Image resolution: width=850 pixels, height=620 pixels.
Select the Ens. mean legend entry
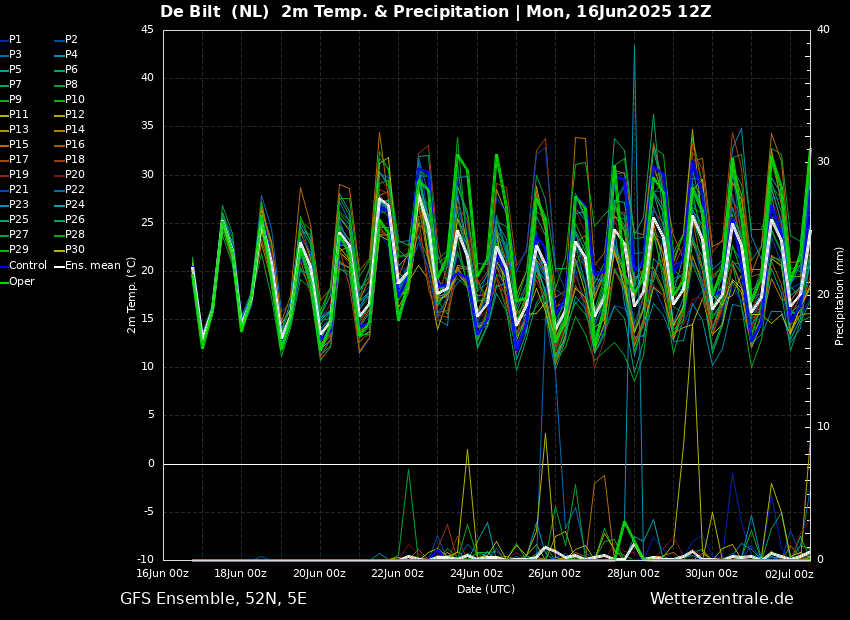92,266
